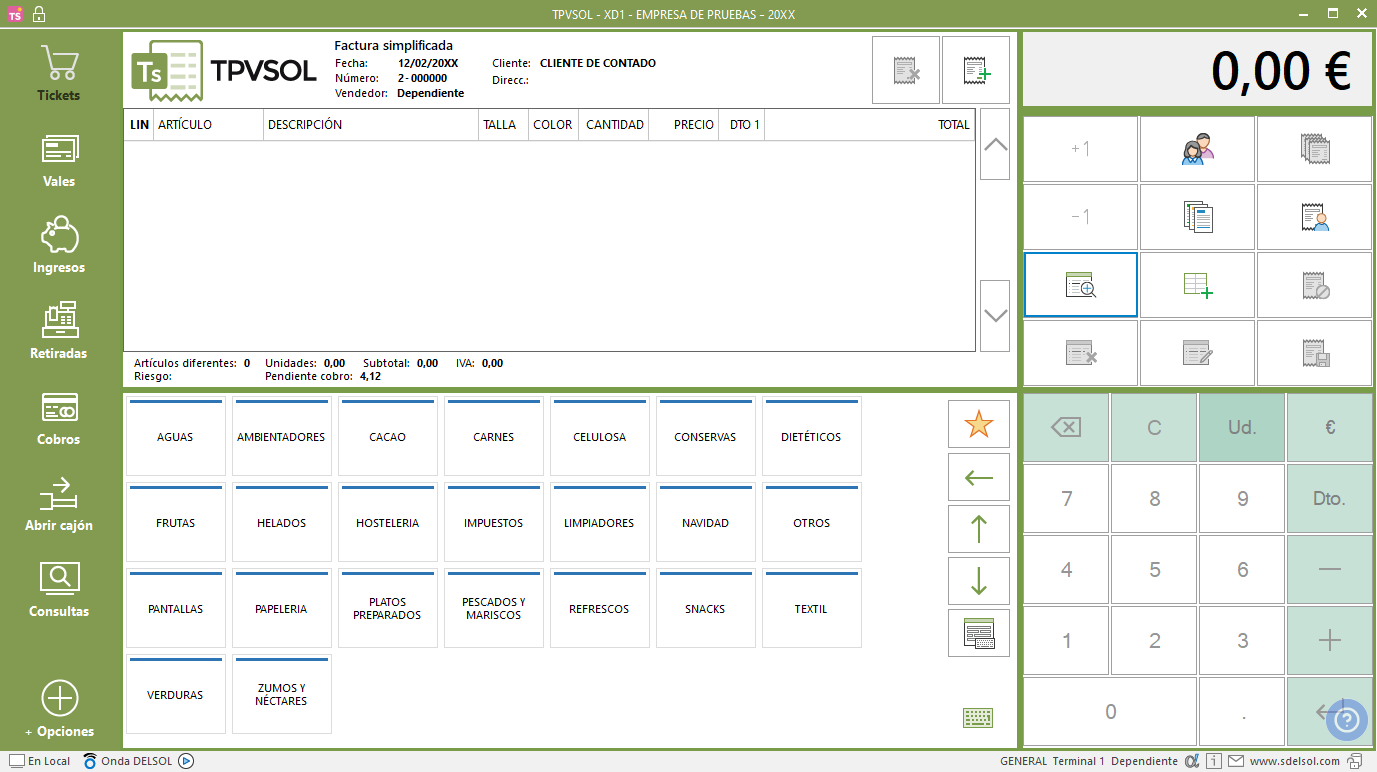Open Consultas search section

(x=59, y=590)
